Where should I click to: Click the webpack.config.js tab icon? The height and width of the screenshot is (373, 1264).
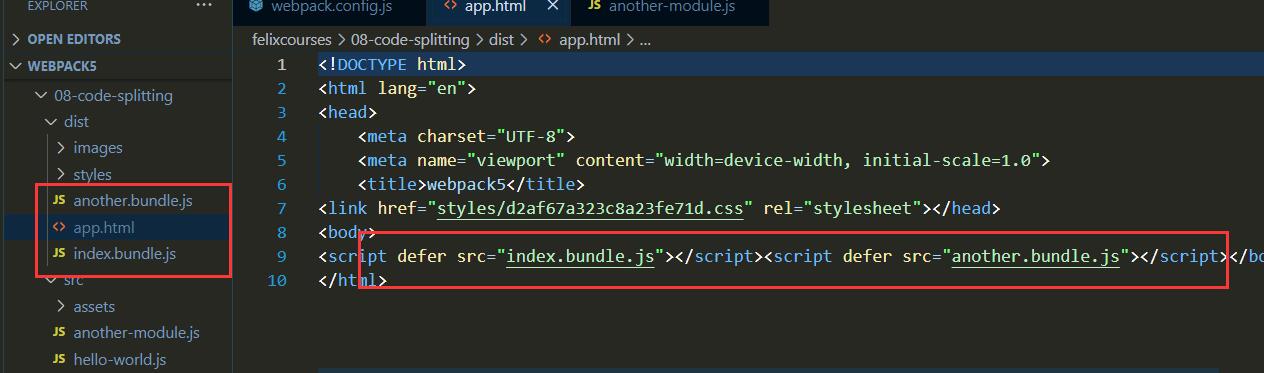(x=256, y=7)
